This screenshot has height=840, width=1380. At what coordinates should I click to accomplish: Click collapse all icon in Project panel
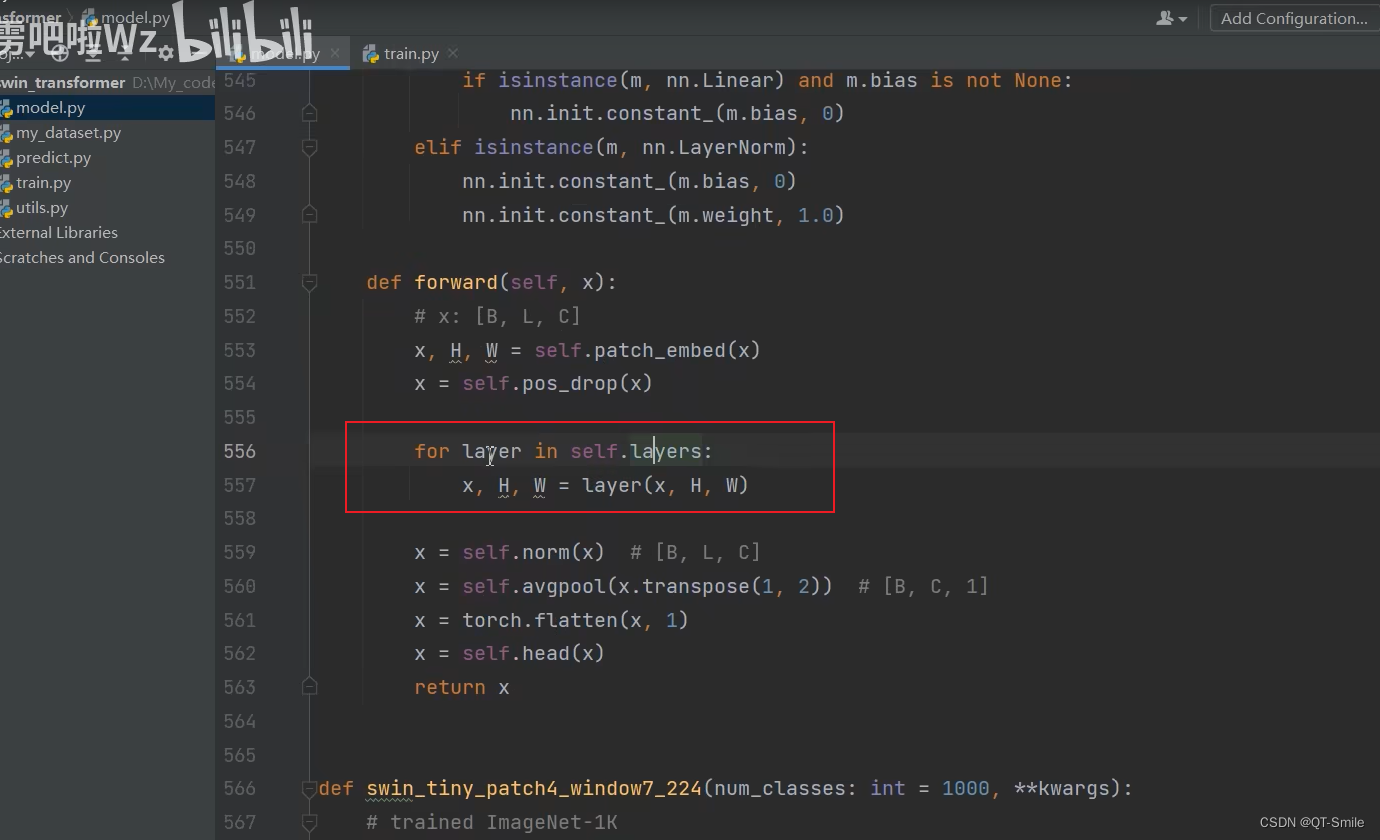(125, 53)
